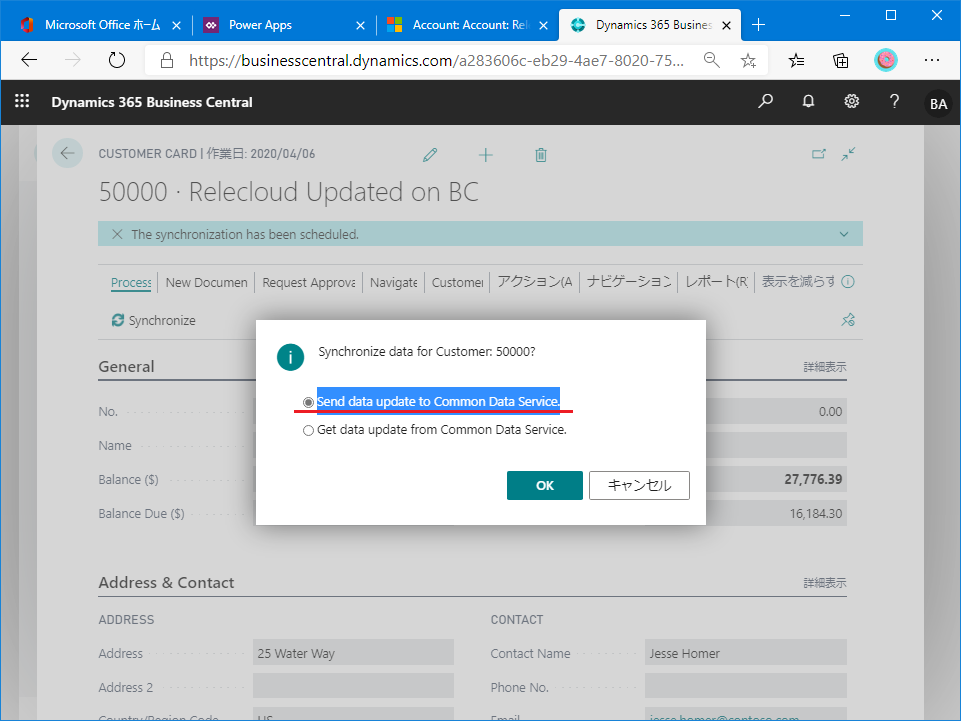Click the Contact Name field Jesse Homer
The image size is (961, 721).
(x=746, y=652)
